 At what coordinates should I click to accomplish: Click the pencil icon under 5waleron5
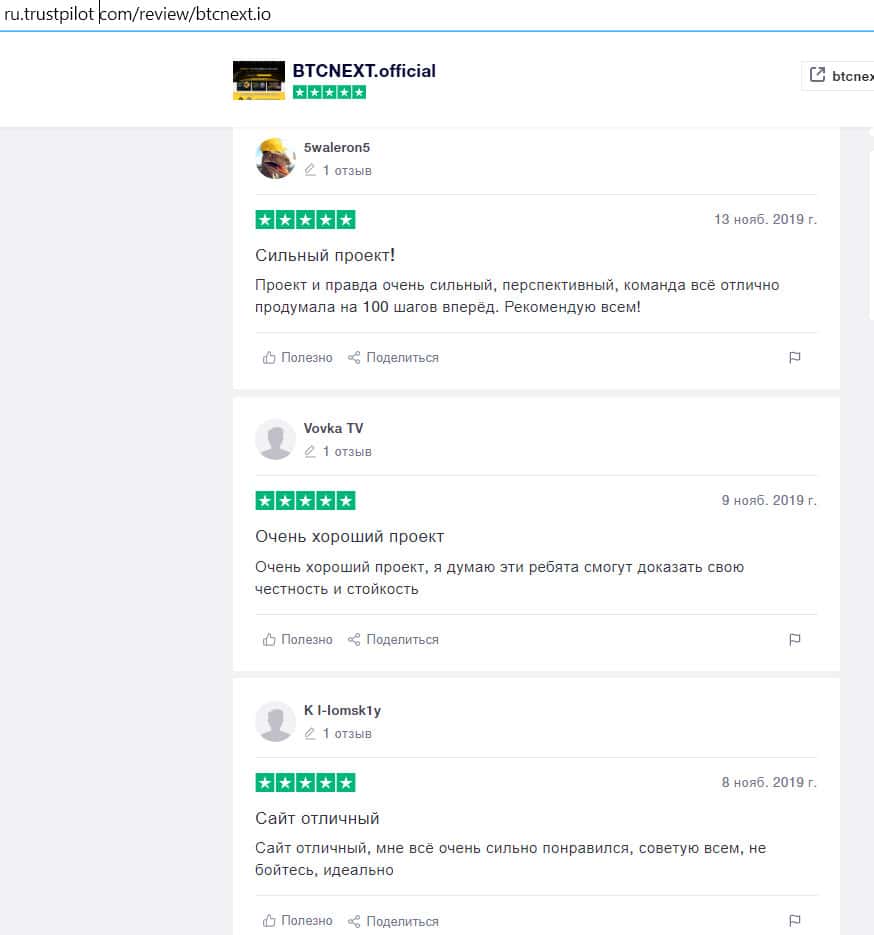(x=310, y=171)
